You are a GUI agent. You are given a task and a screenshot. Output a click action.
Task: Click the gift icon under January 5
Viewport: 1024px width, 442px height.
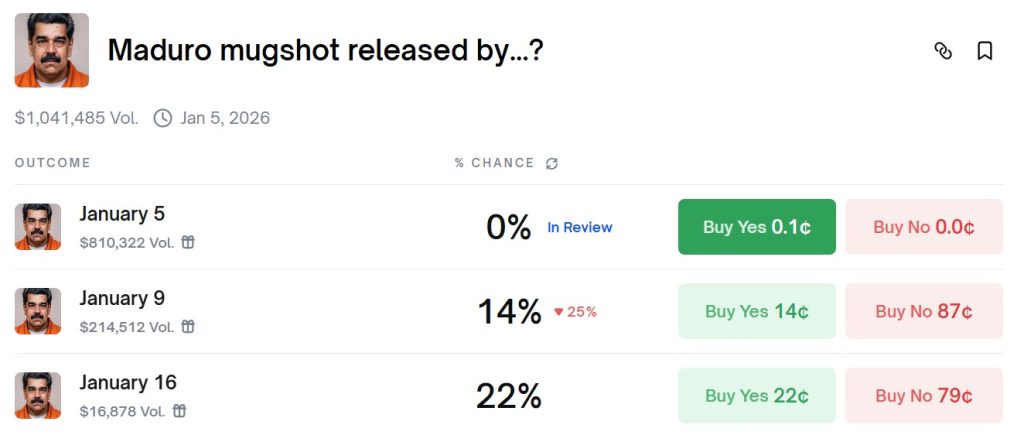click(x=188, y=242)
